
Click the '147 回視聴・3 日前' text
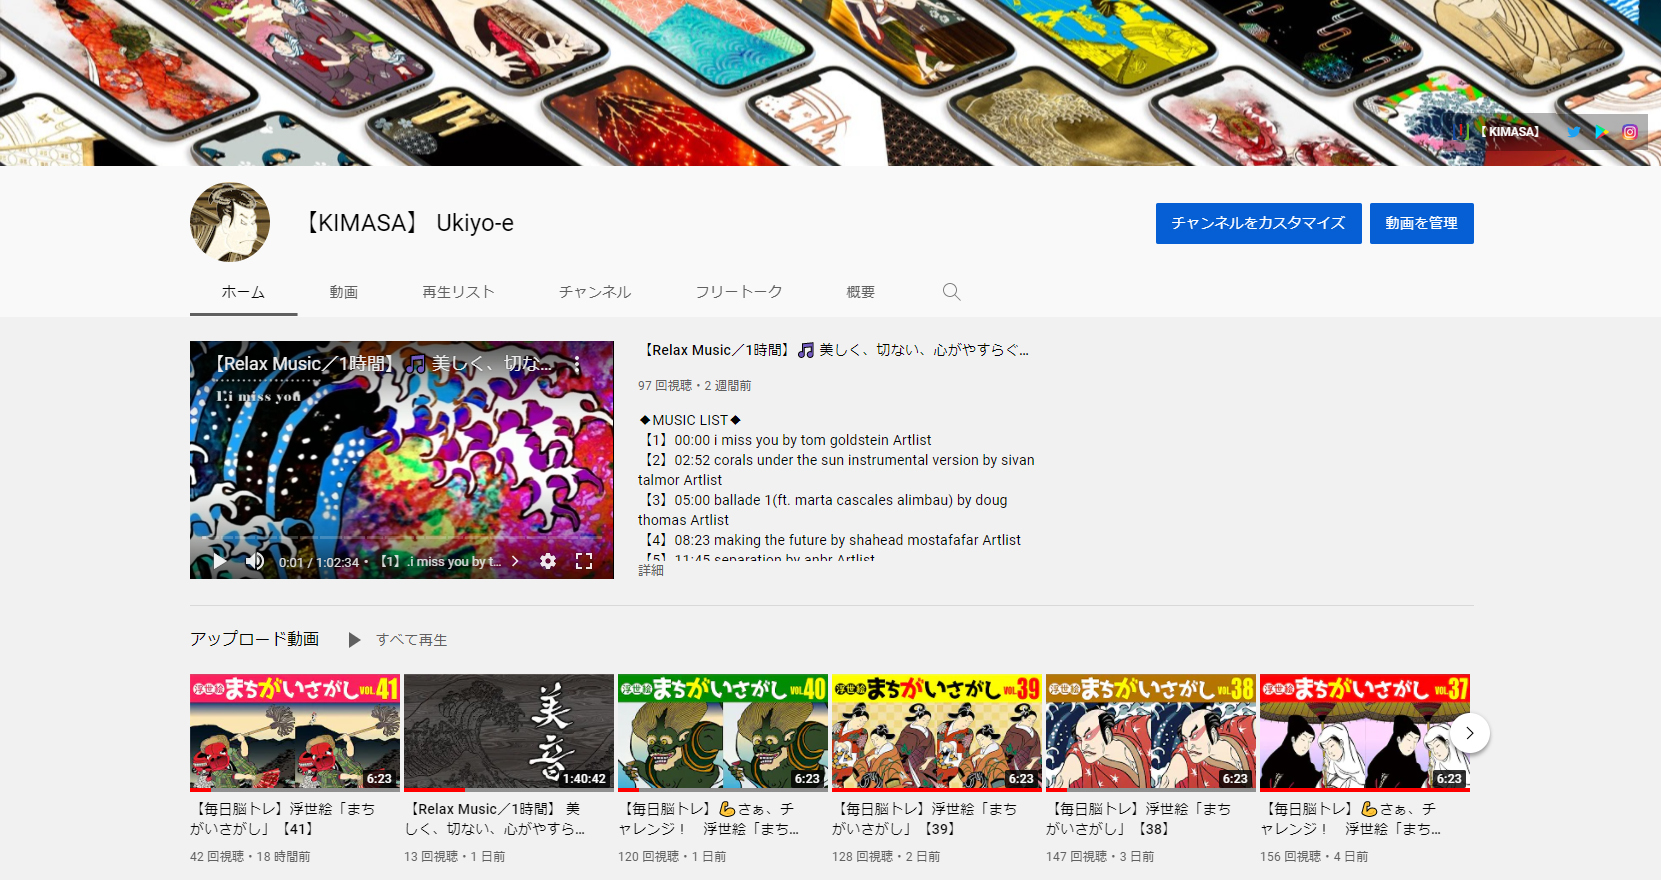(x=1100, y=857)
